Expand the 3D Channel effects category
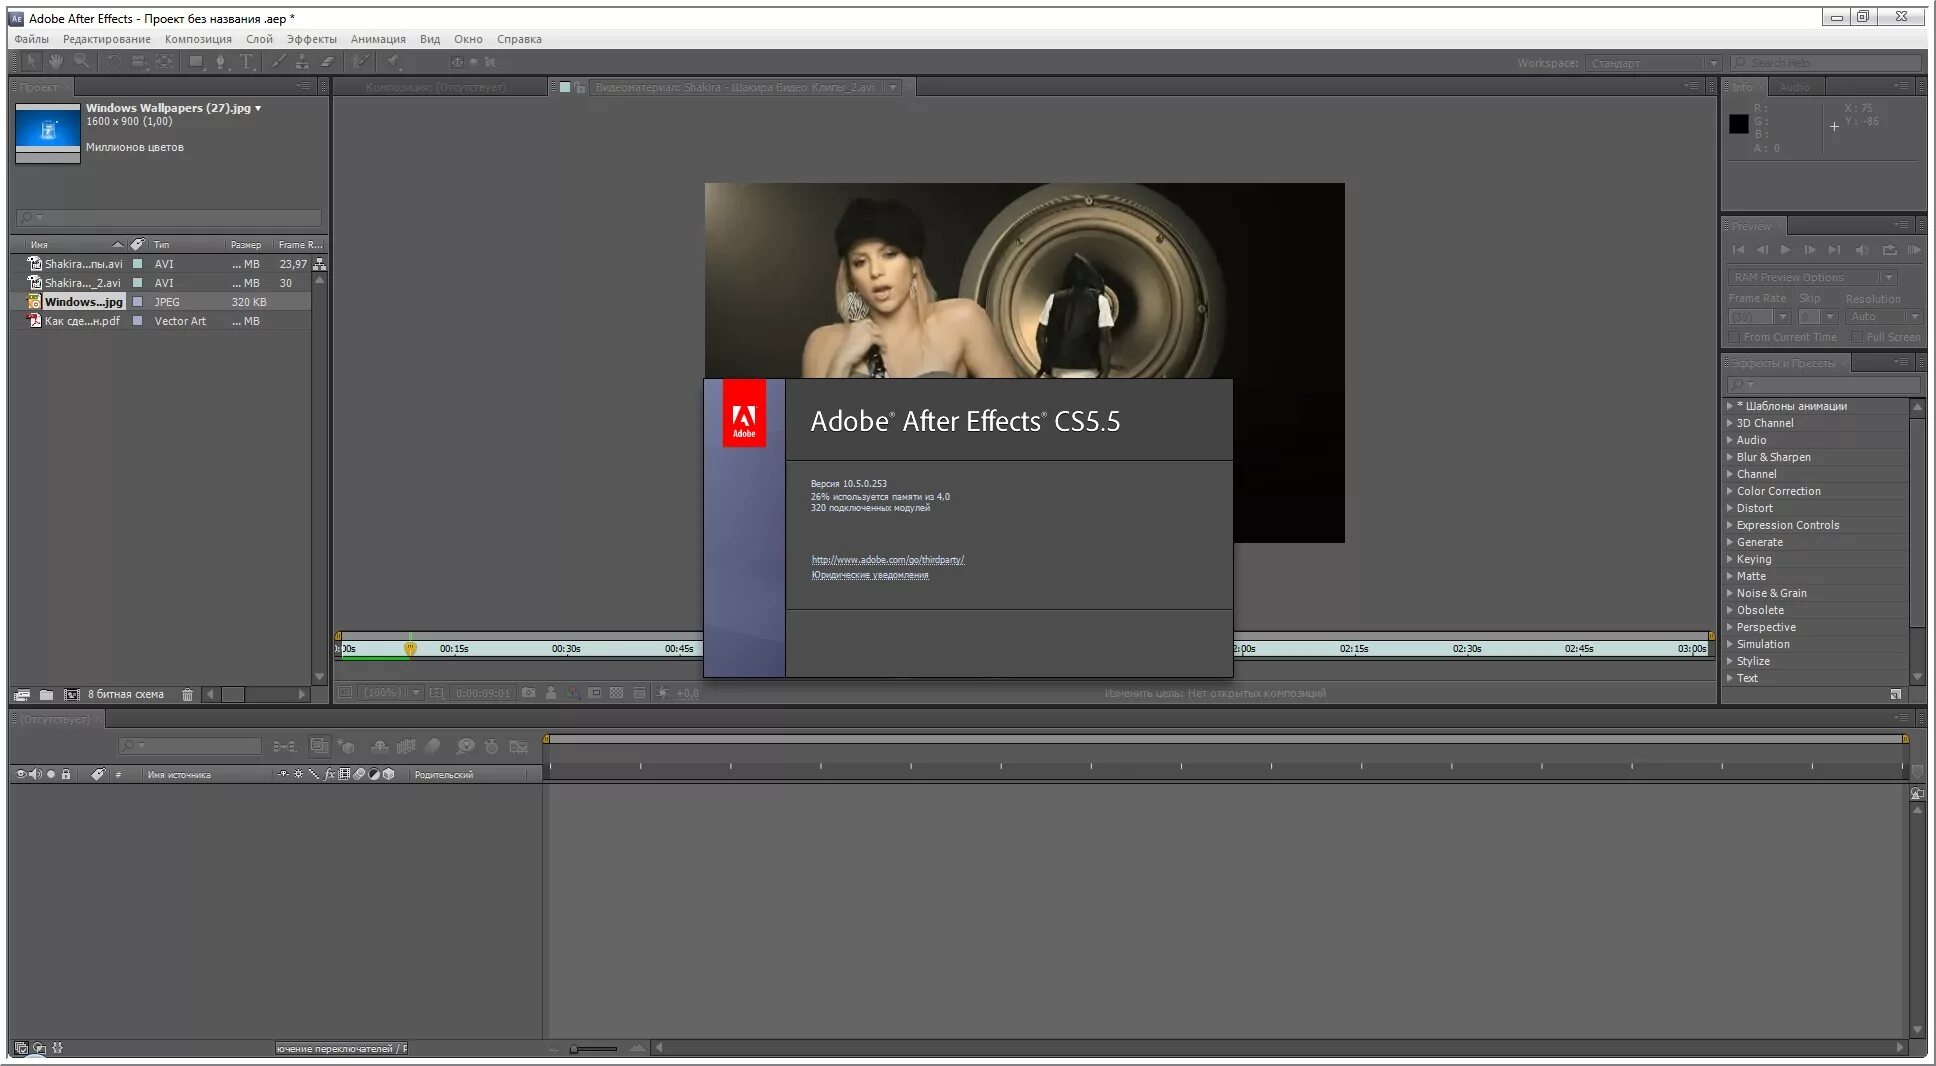The image size is (1936, 1066). (x=1729, y=423)
